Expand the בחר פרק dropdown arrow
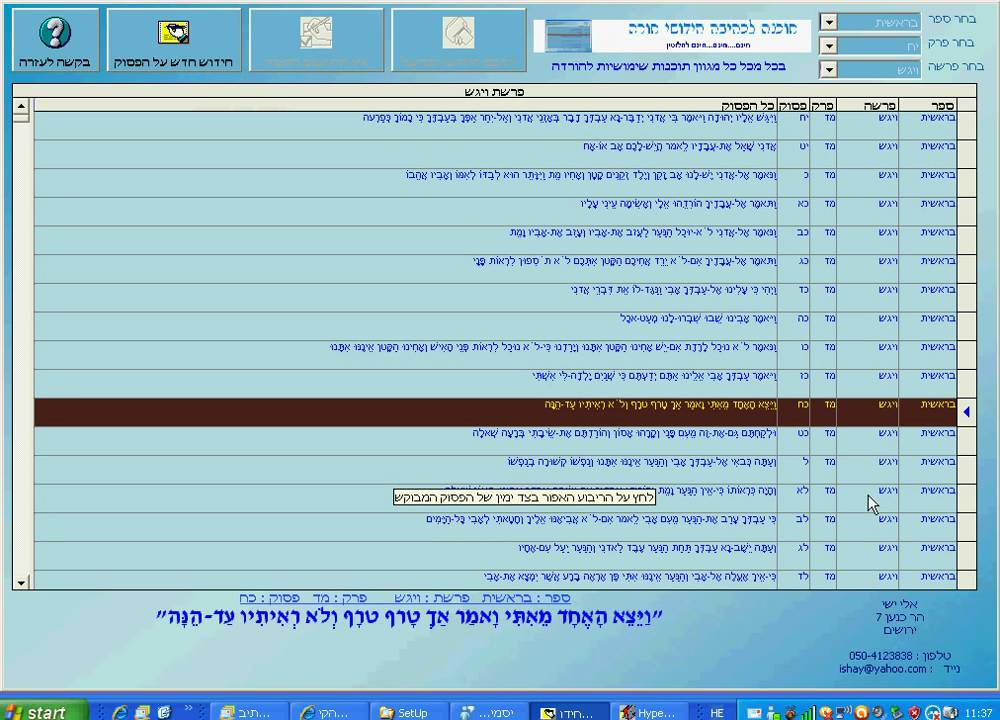Viewport: 1000px width, 720px height. [828, 46]
